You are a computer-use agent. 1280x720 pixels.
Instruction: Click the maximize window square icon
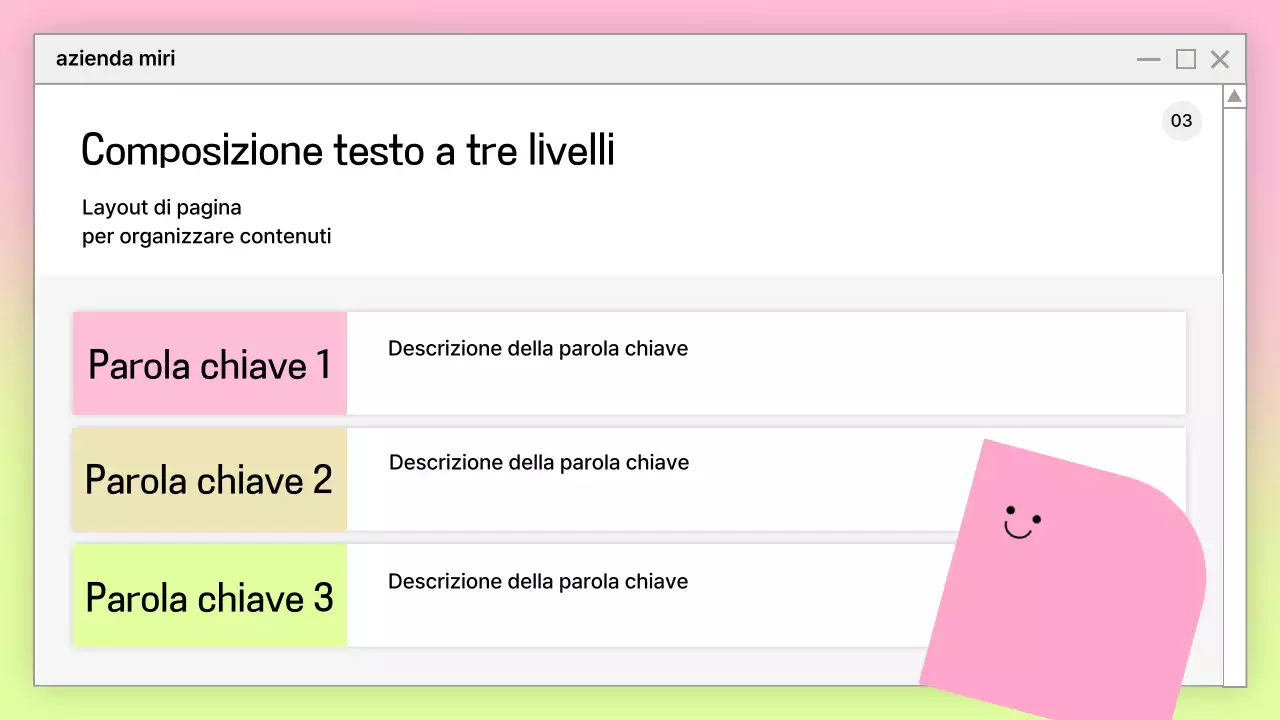coord(1185,60)
